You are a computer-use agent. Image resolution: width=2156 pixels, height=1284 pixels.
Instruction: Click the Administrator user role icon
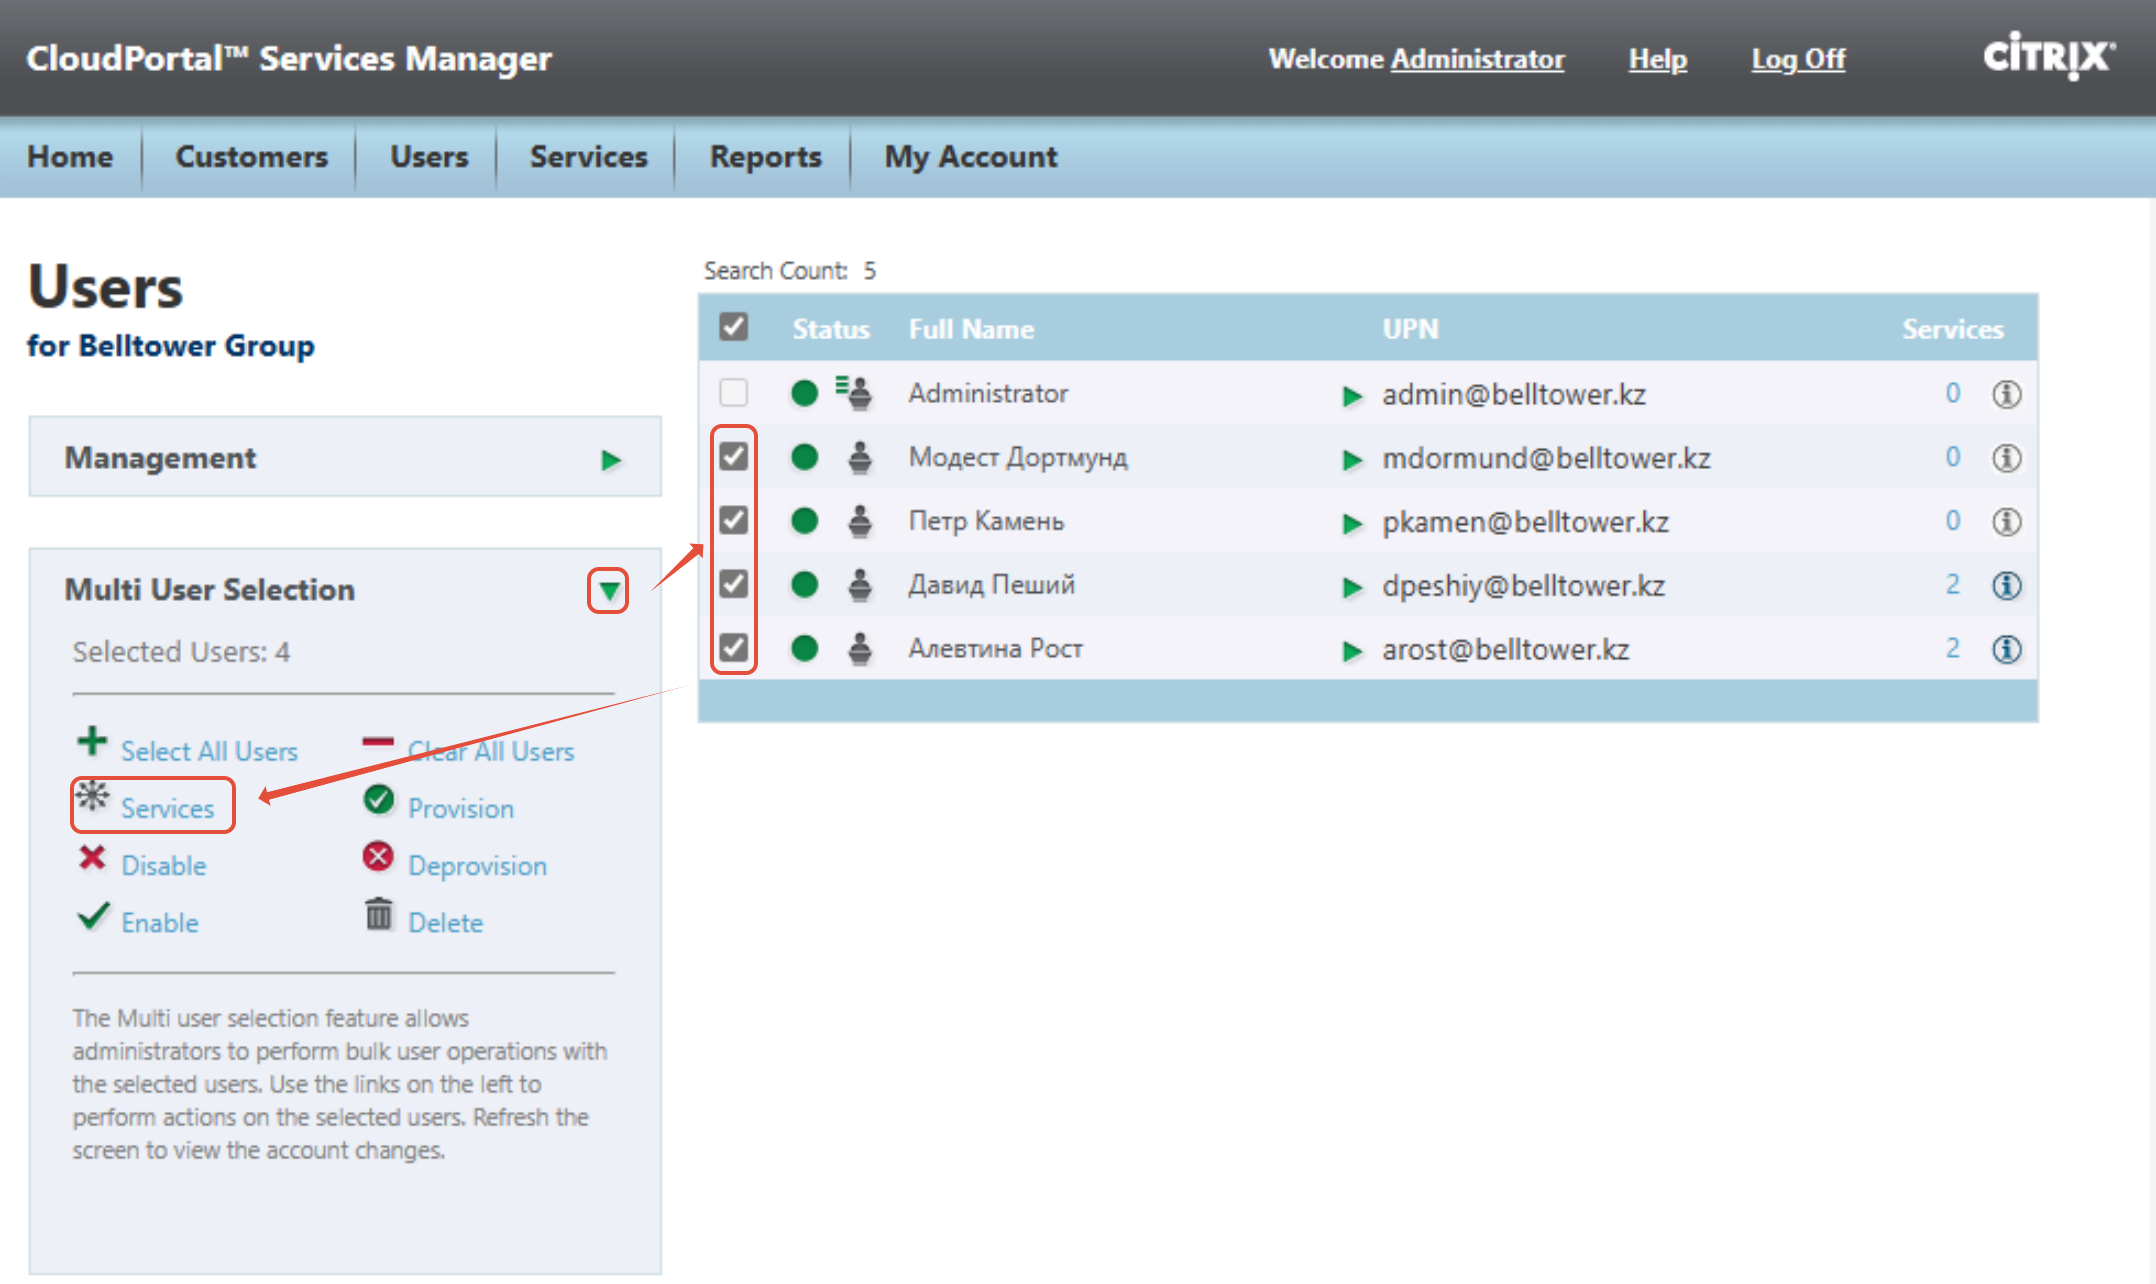pos(853,393)
